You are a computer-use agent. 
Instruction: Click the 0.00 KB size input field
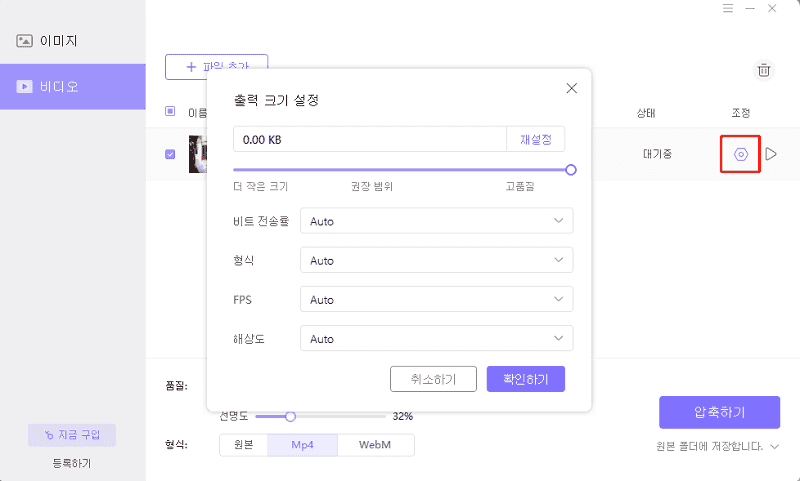tap(370, 139)
